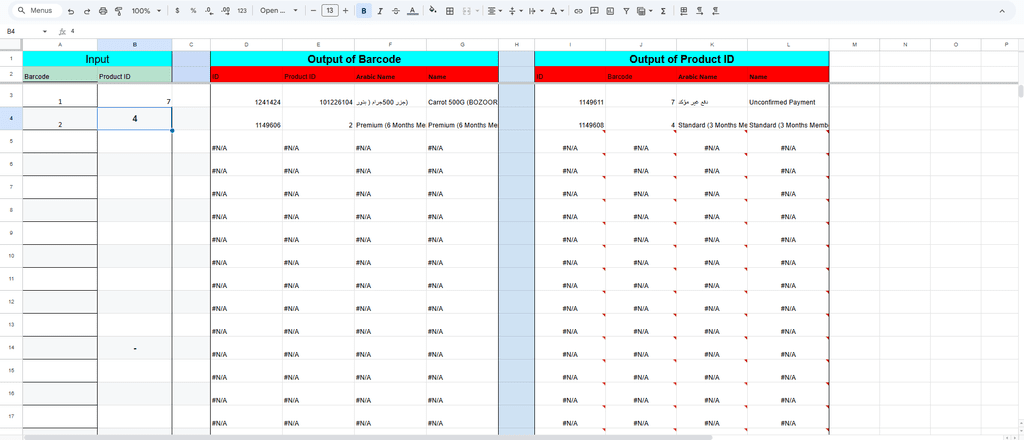Select cell containing 1149606
Screen dimensions: 1024x440
[246, 119]
